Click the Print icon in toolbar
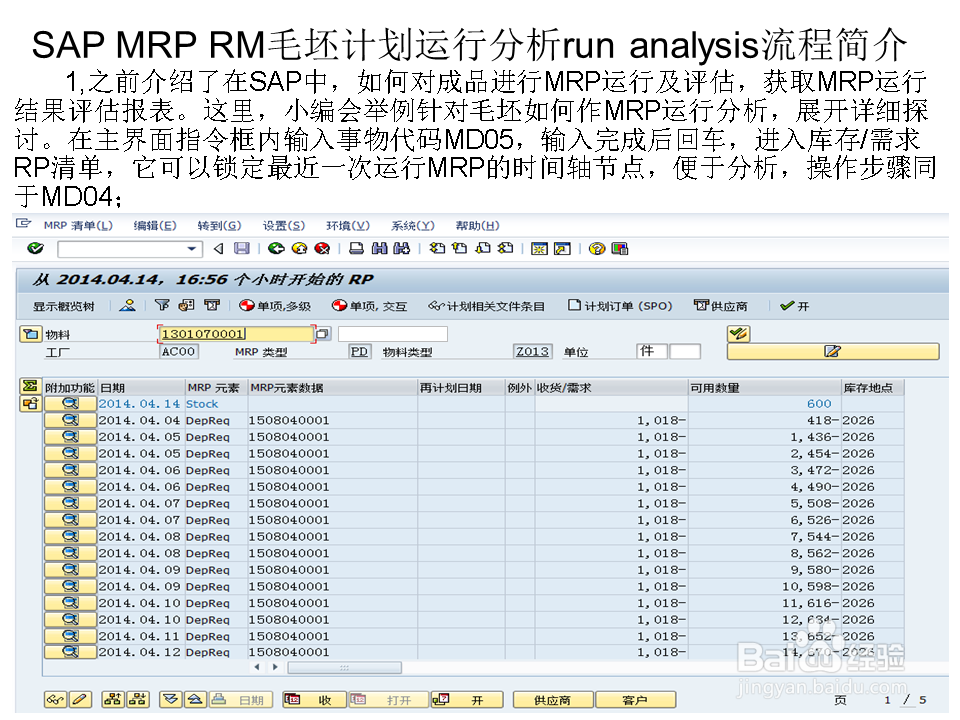960x720 pixels. pyautogui.click(x=356, y=248)
